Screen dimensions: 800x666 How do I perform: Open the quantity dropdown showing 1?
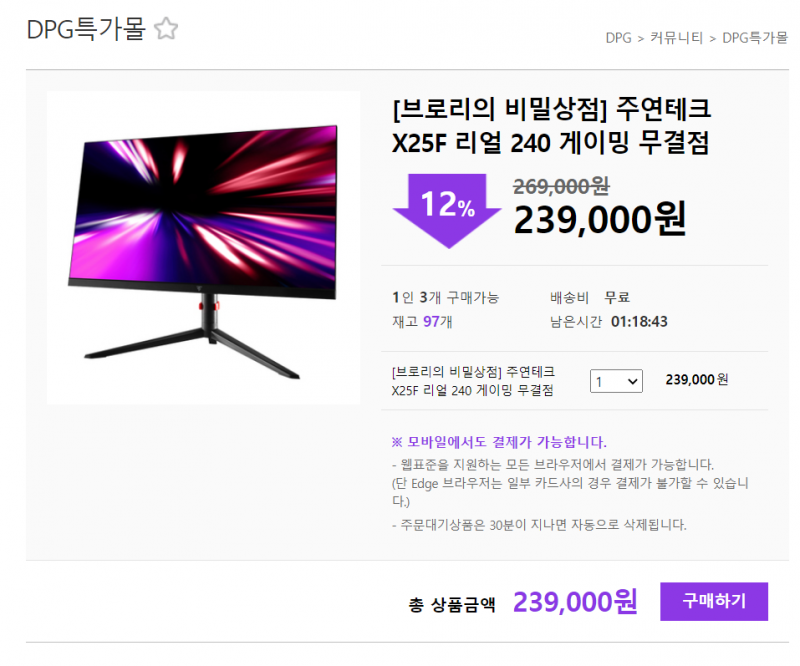(616, 381)
